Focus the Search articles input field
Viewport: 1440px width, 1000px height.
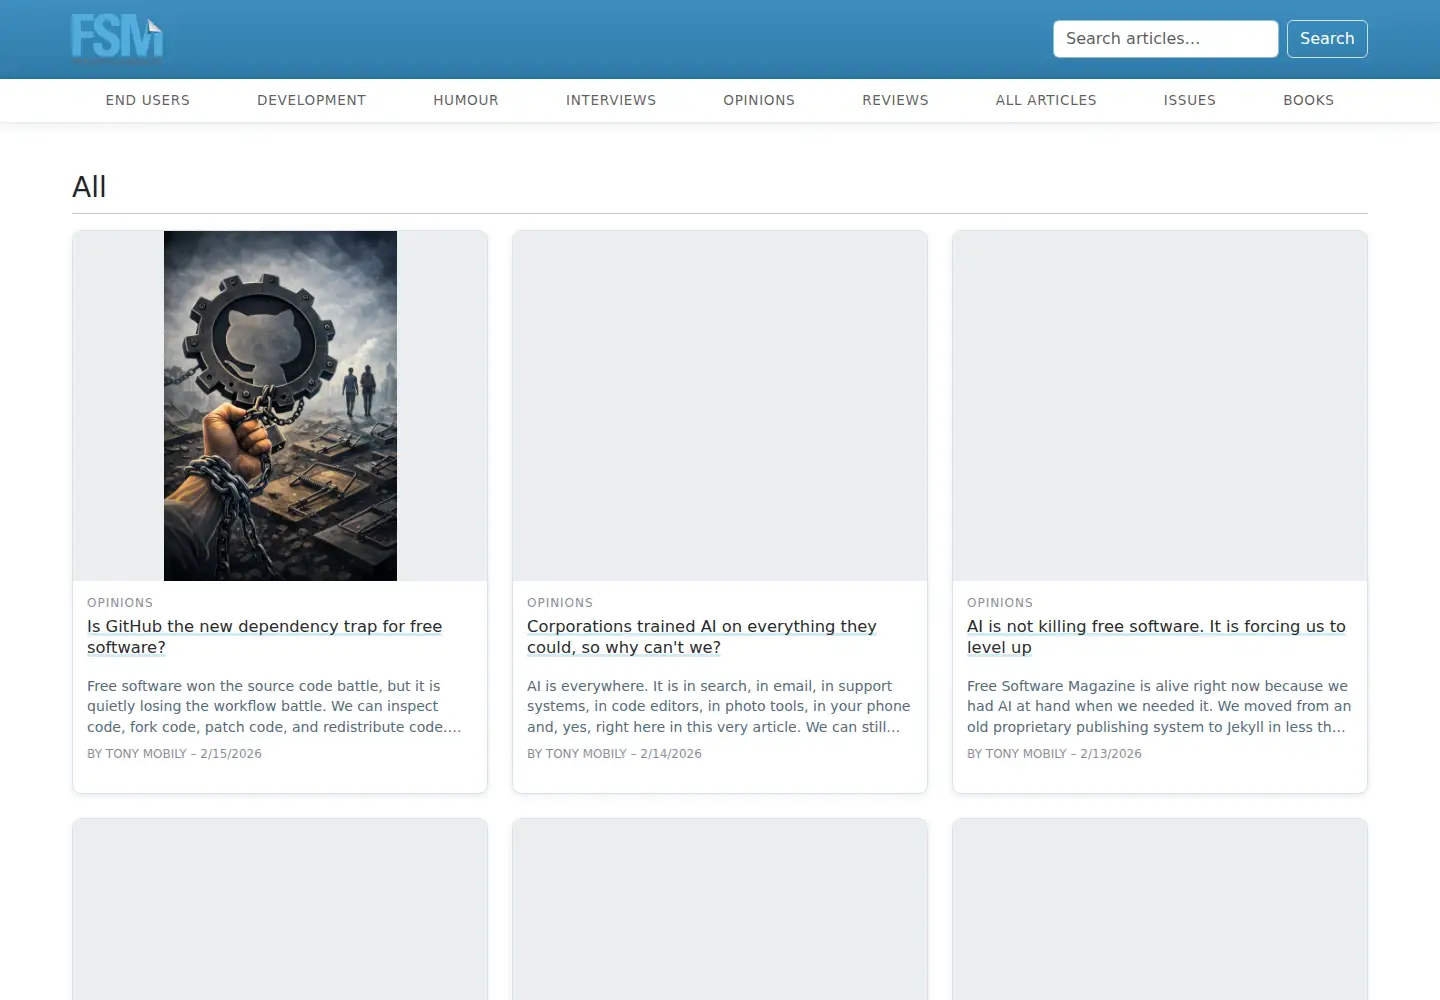point(1165,39)
